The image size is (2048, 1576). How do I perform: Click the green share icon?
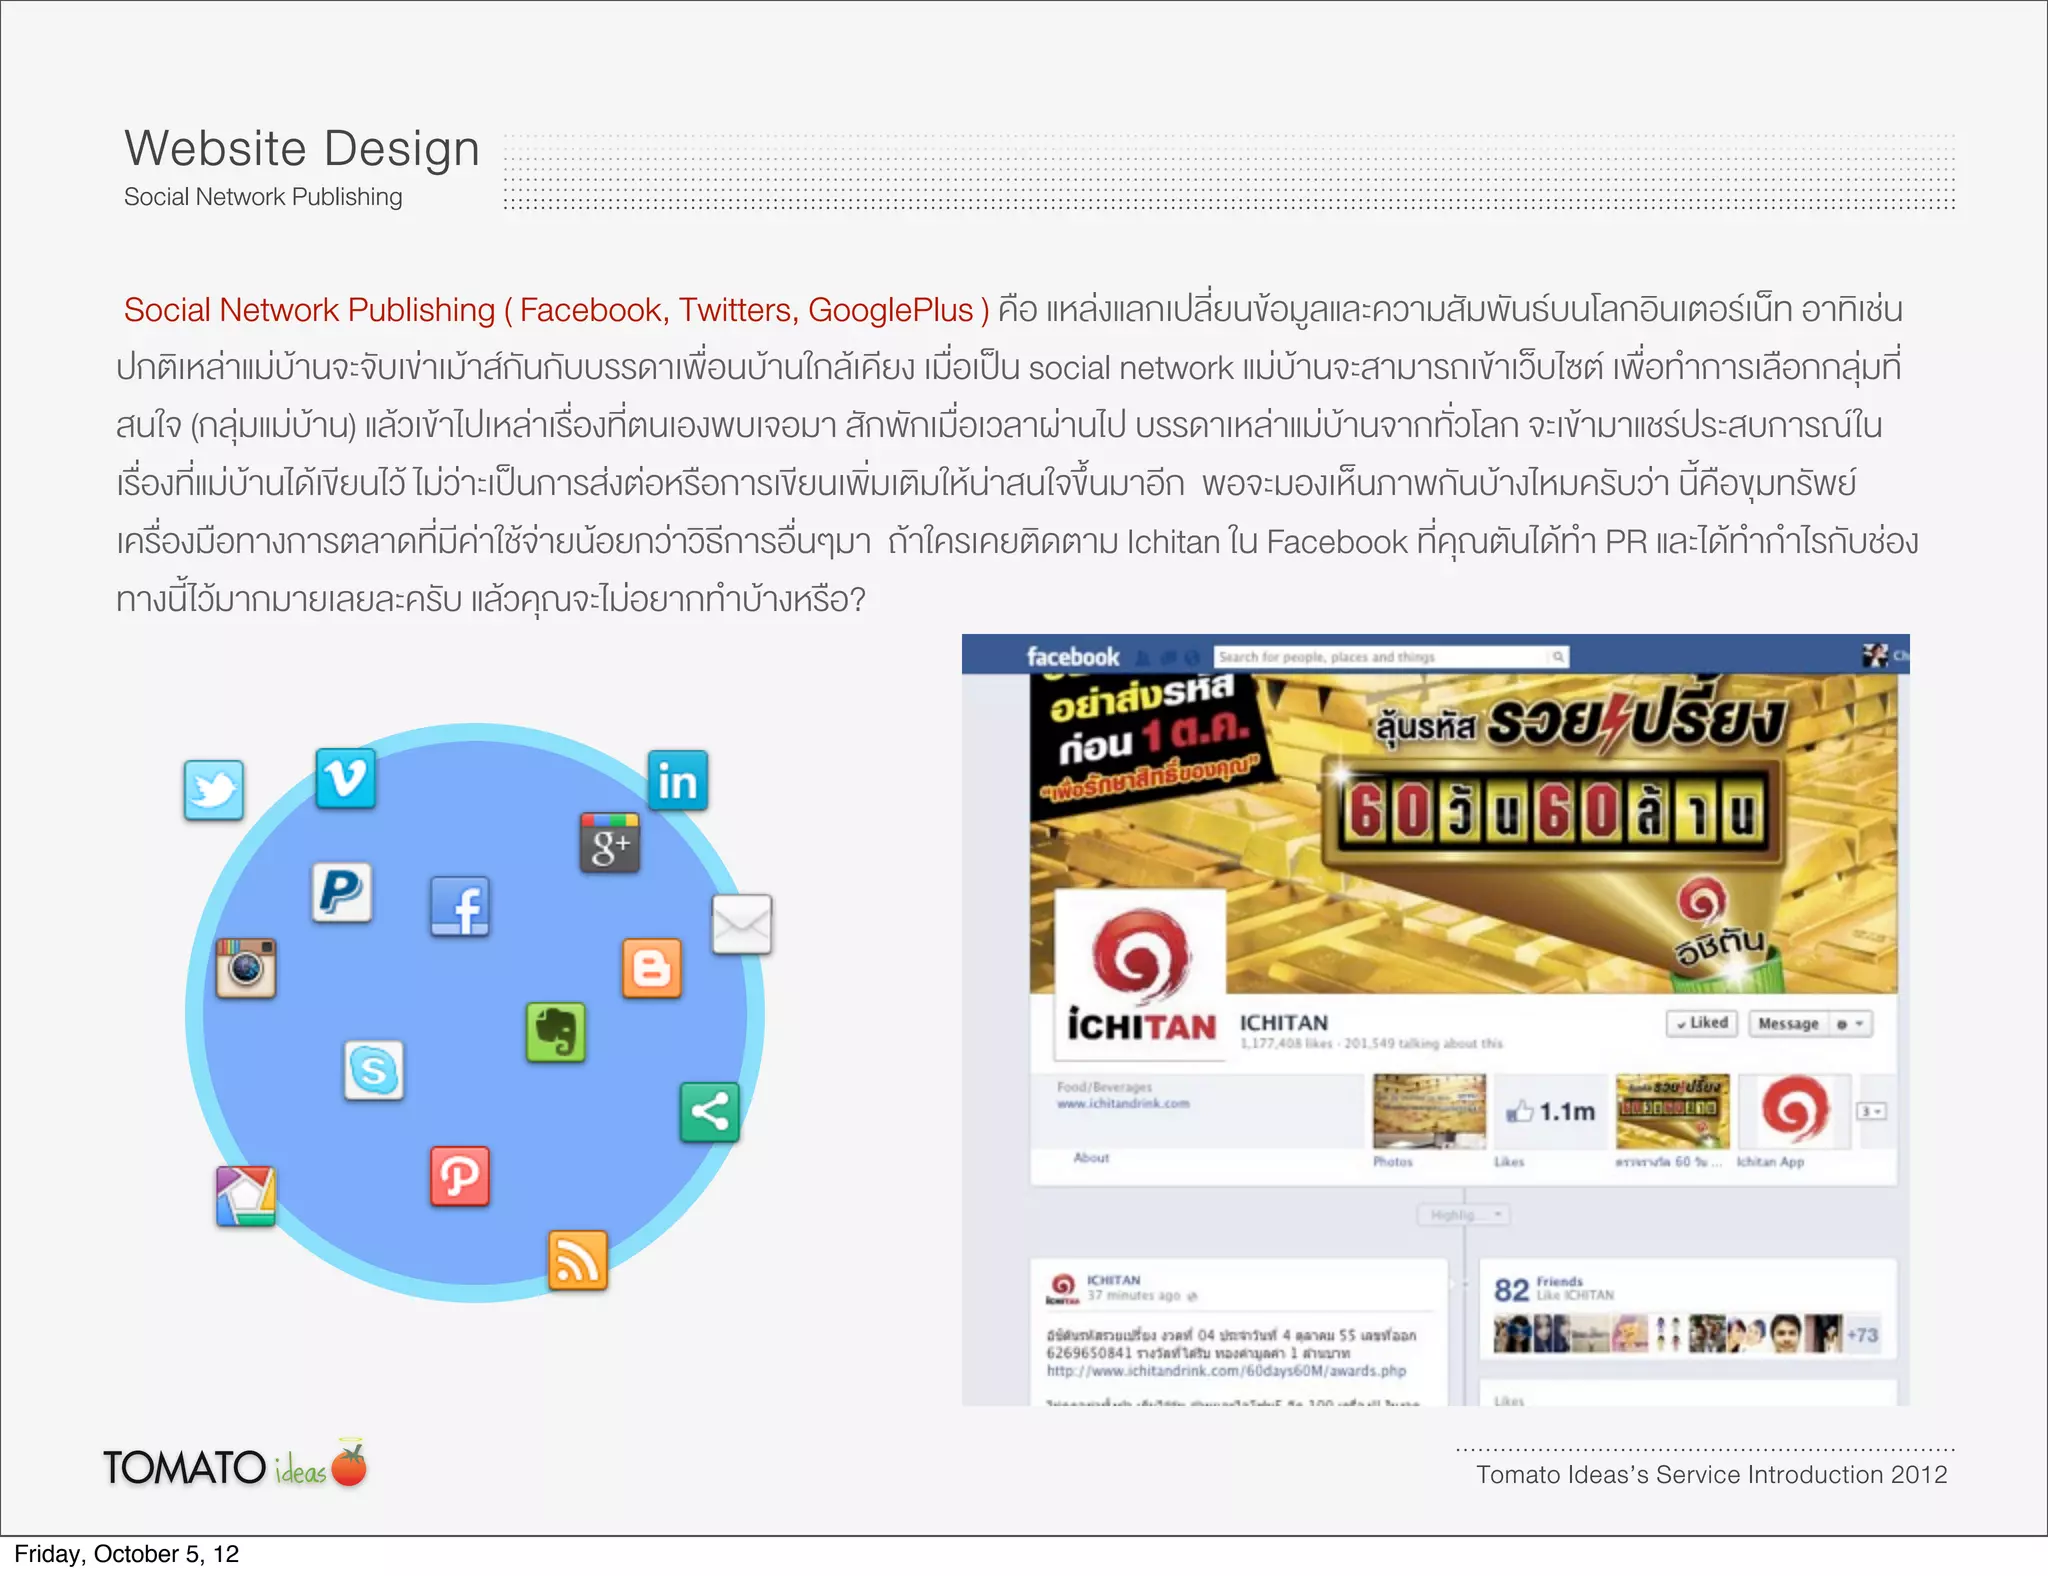point(710,1112)
